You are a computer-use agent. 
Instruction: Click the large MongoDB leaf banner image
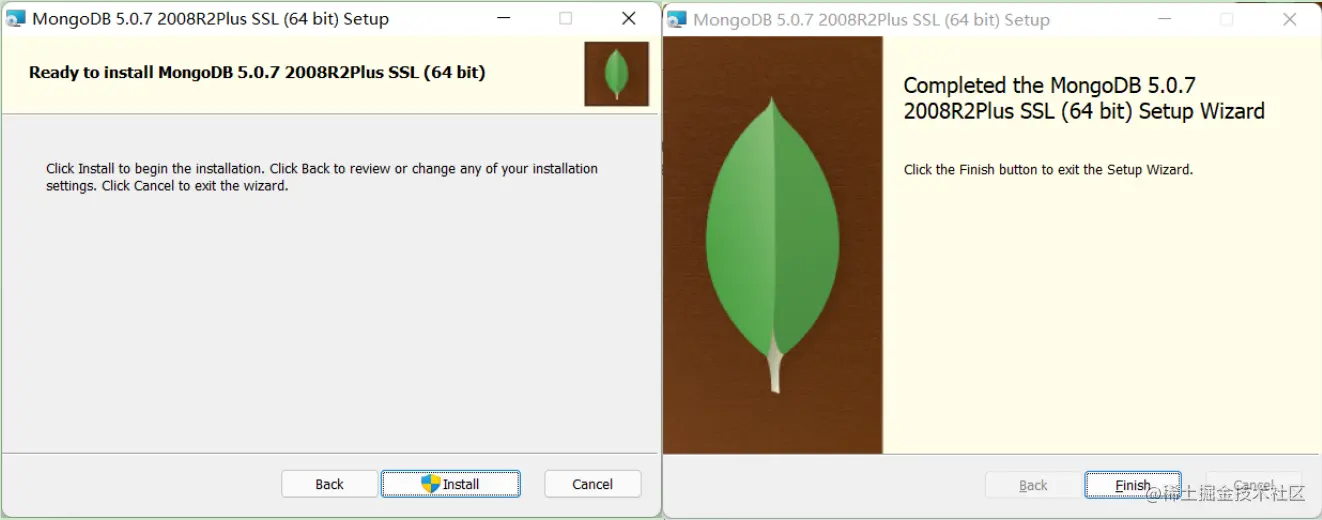click(773, 245)
